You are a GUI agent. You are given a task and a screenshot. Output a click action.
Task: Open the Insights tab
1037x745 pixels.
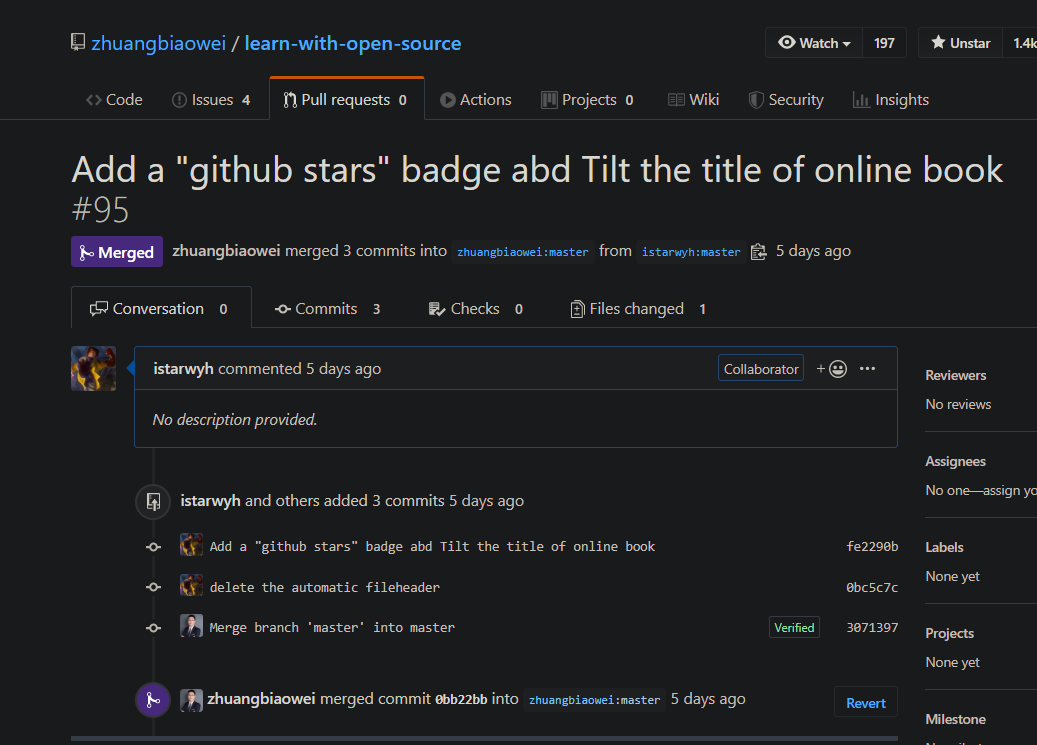click(x=890, y=100)
